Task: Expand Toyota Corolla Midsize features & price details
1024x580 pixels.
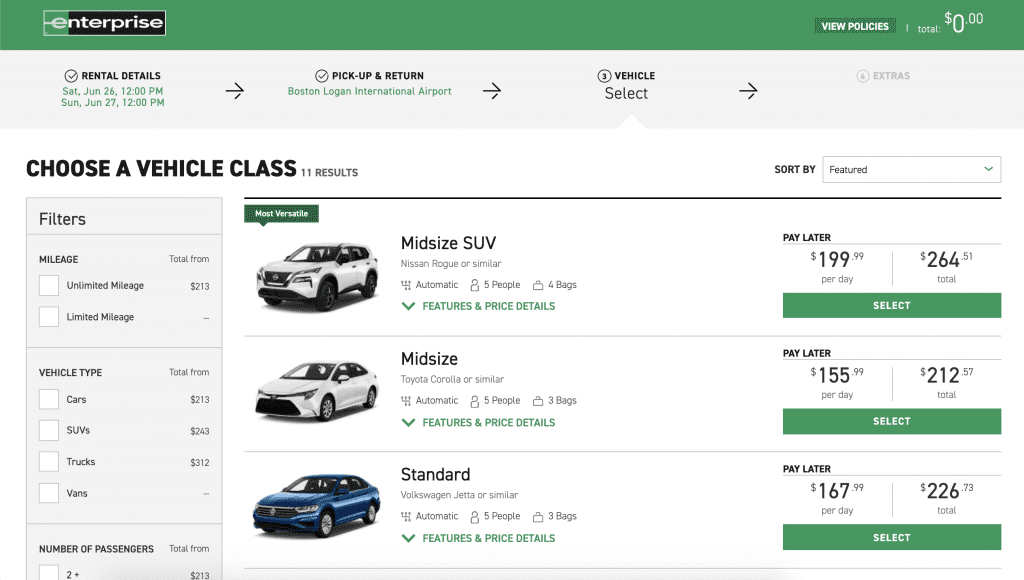Action: click(x=478, y=423)
